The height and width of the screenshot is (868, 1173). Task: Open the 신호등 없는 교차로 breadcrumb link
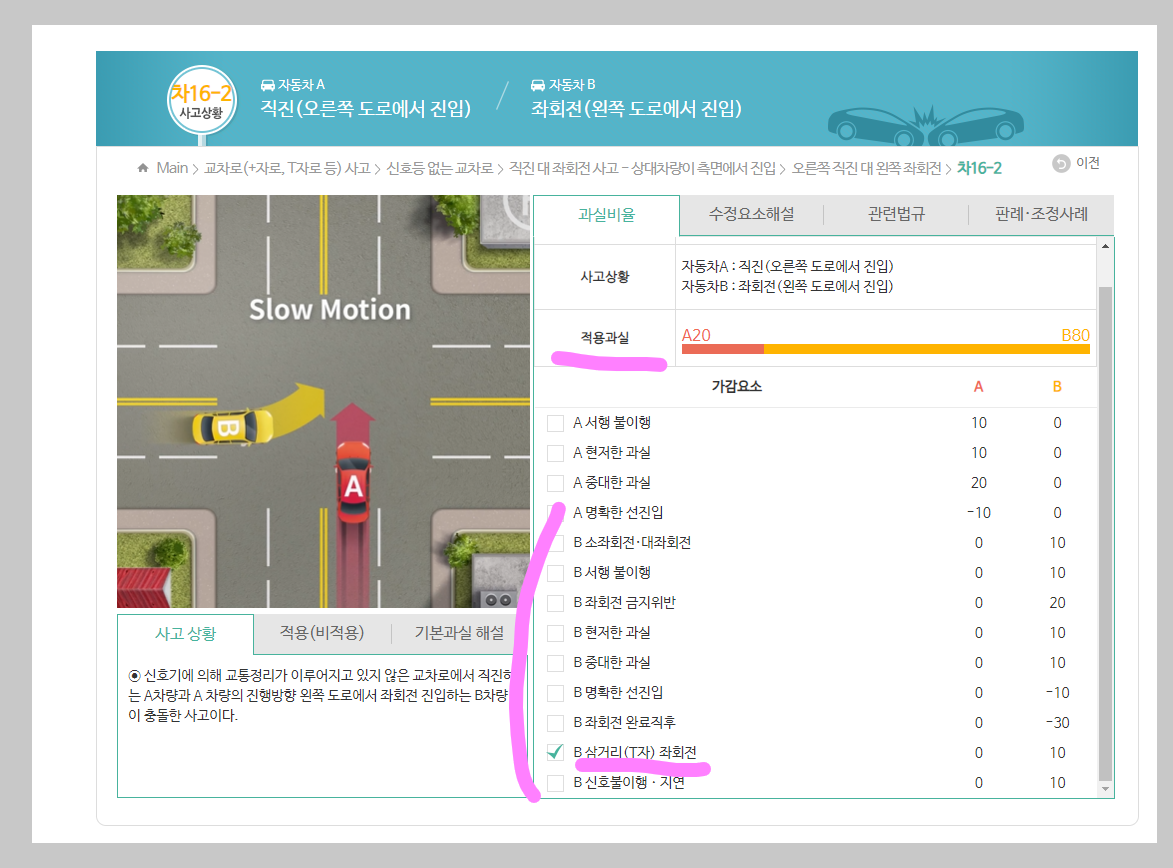click(x=441, y=167)
